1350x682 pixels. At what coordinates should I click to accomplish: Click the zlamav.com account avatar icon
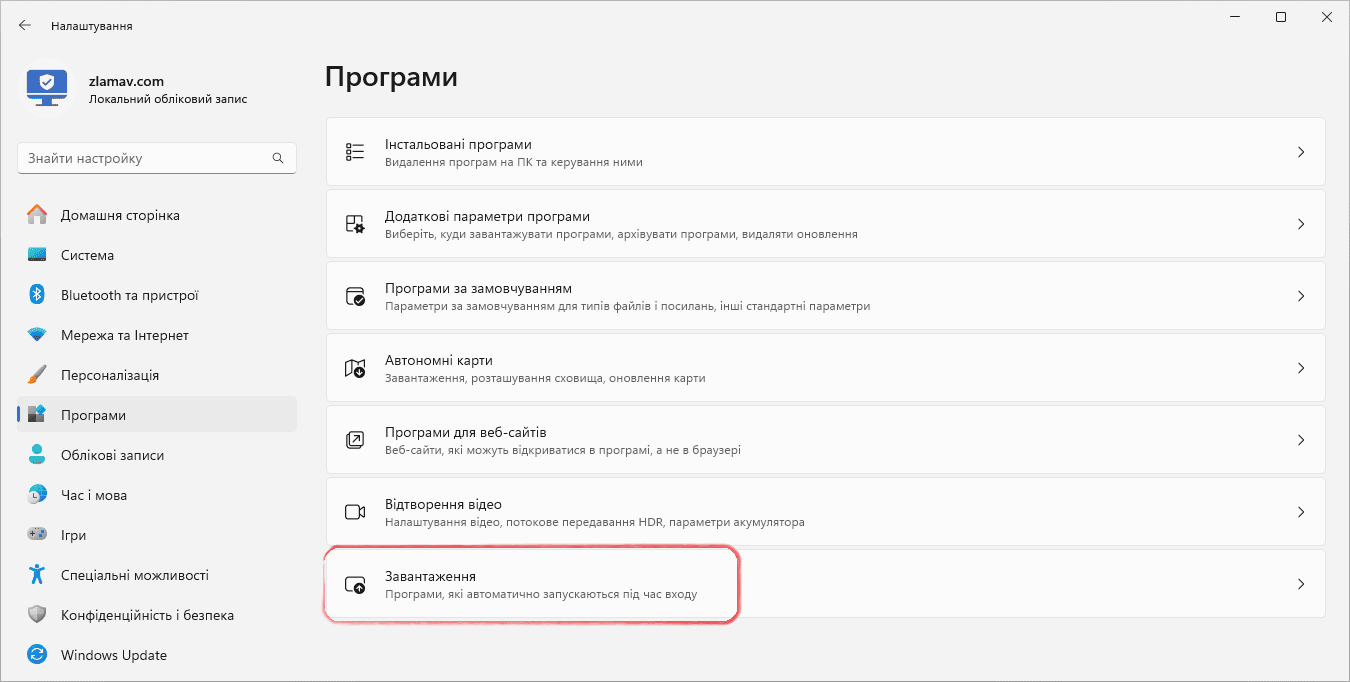pos(47,89)
